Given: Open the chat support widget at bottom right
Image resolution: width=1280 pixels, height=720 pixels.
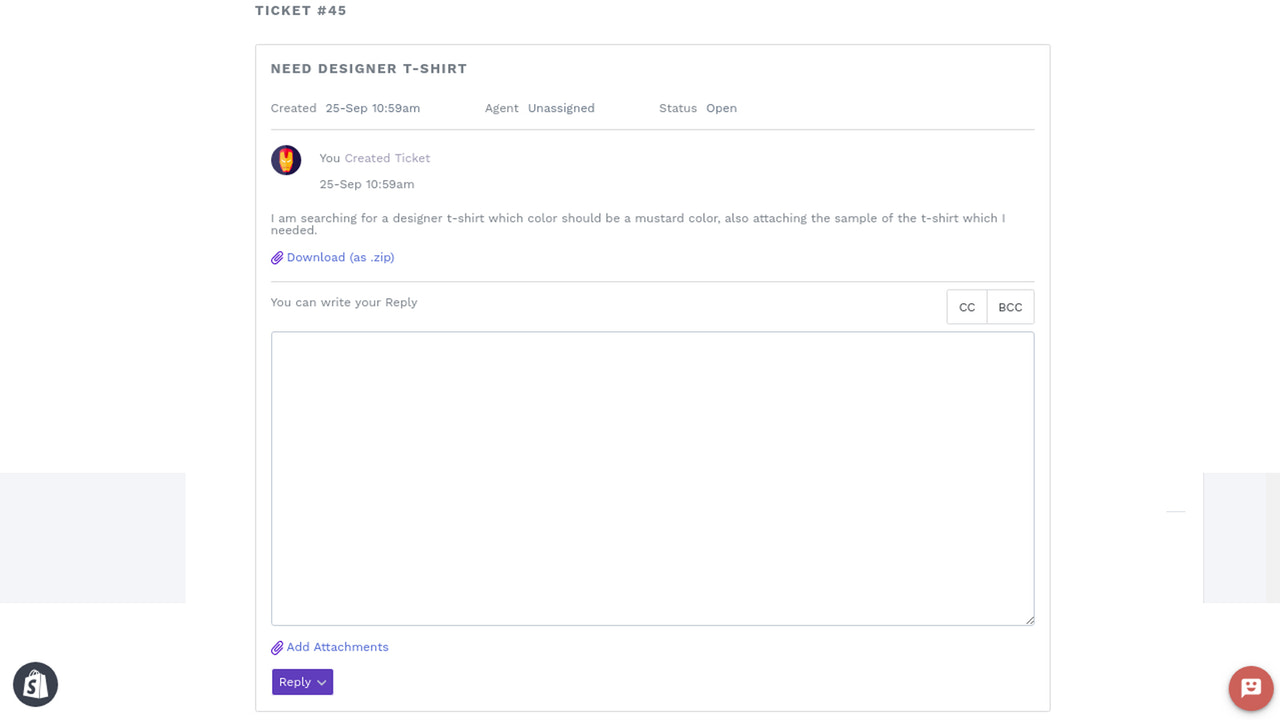Looking at the screenshot, I should pos(1251,688).
